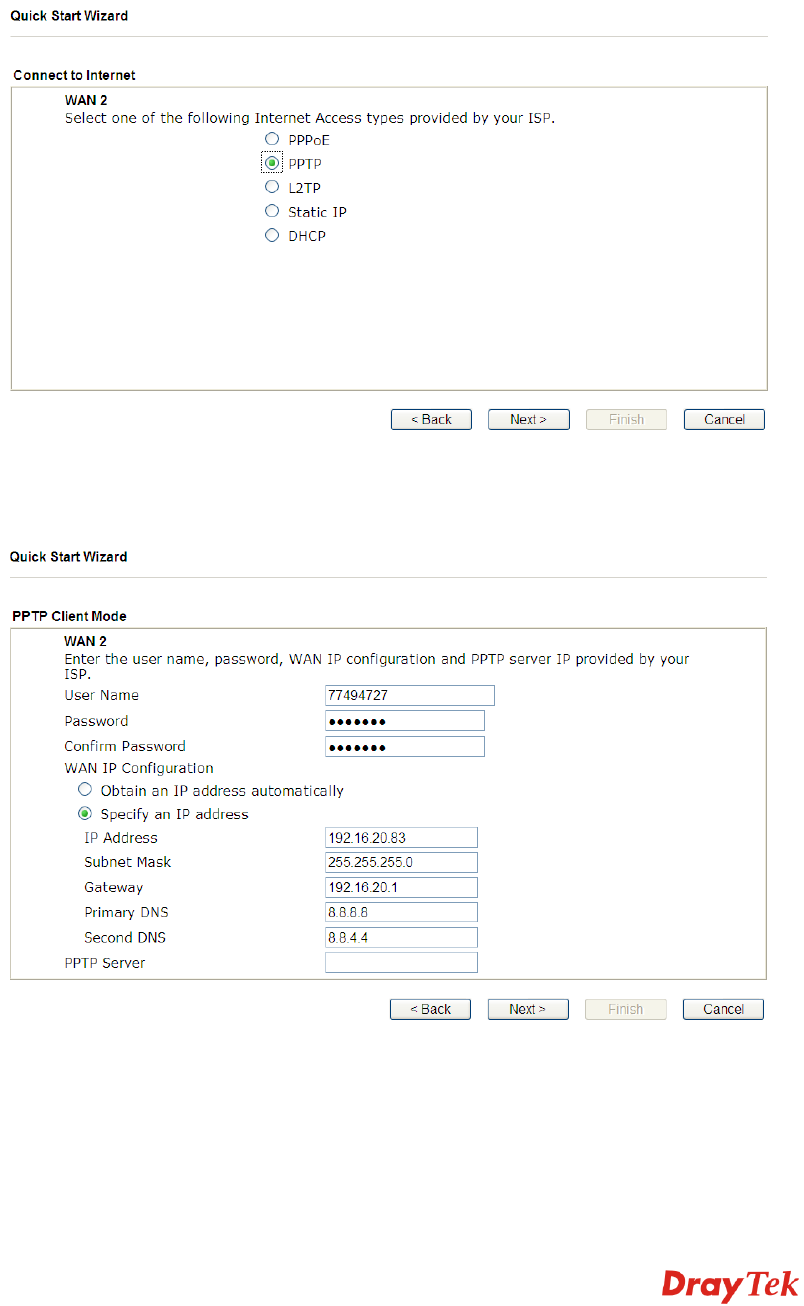Click the Confirm Password field
This screenshot has height=1306, width=804.
point(405,747)
